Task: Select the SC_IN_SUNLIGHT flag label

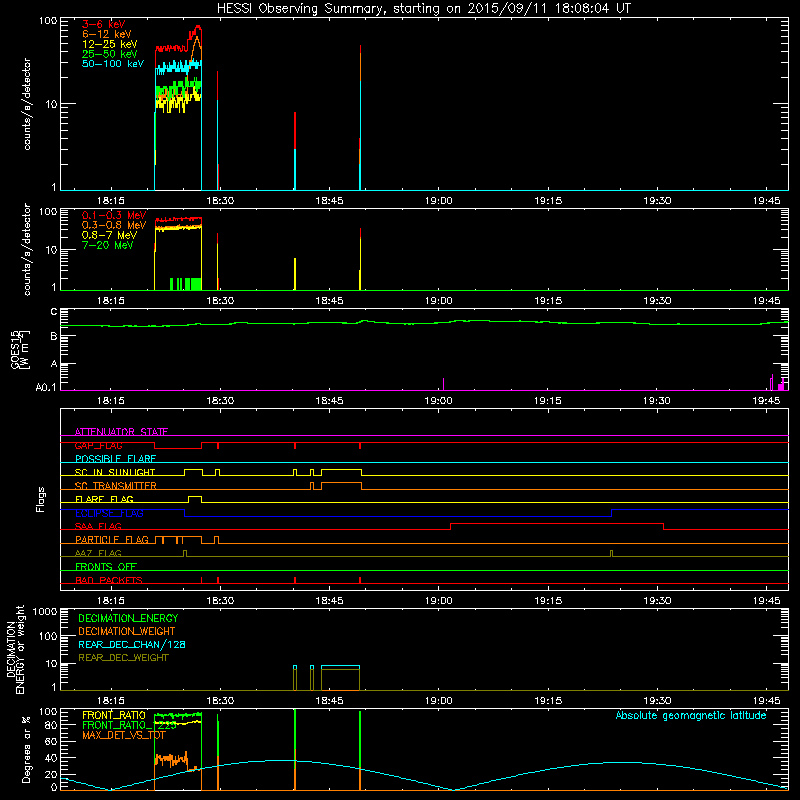Action: tap(115, 472)
